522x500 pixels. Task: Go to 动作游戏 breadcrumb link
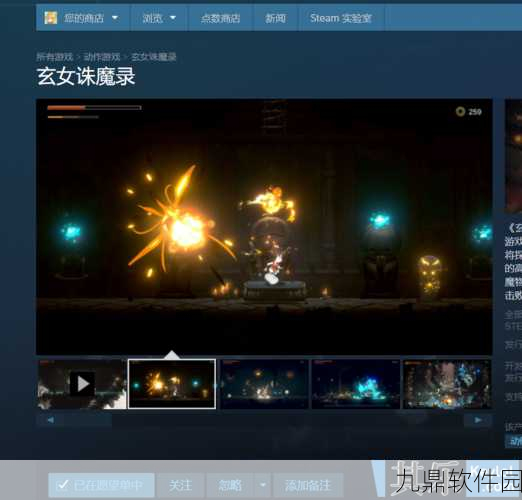point(102,57)
